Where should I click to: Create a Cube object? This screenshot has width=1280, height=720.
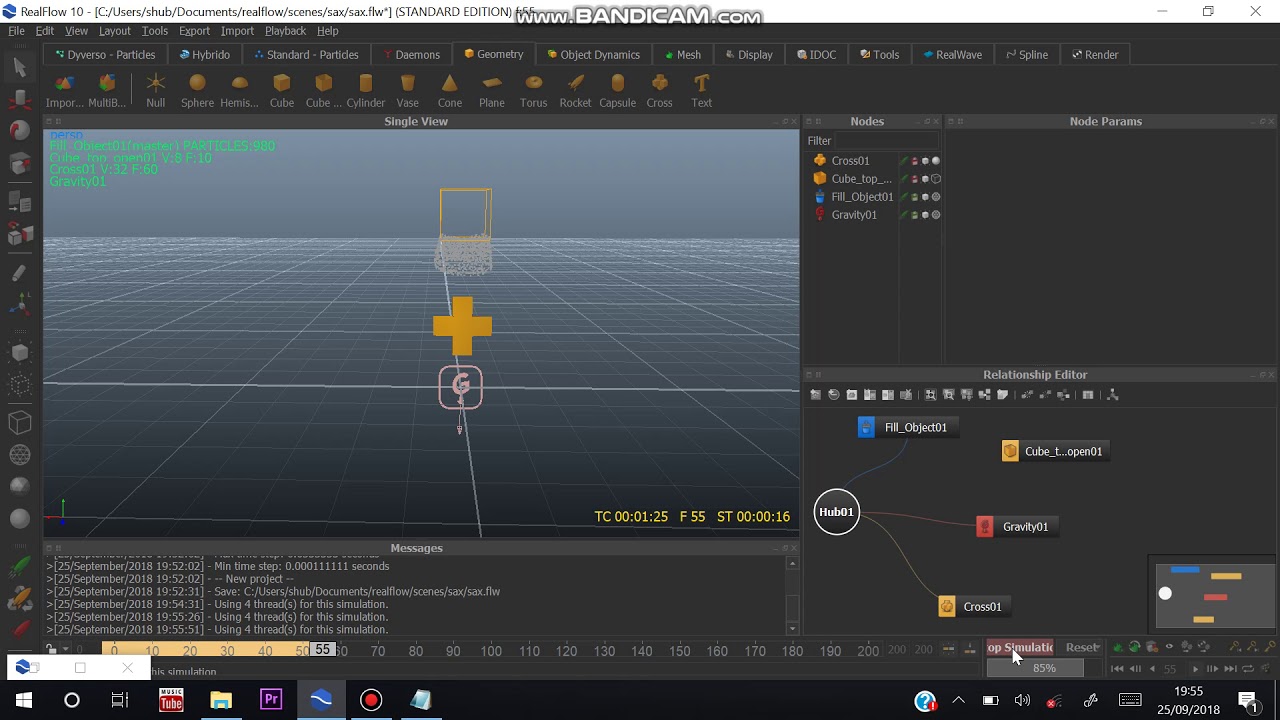pyautogui.click(x=282, y=90)
